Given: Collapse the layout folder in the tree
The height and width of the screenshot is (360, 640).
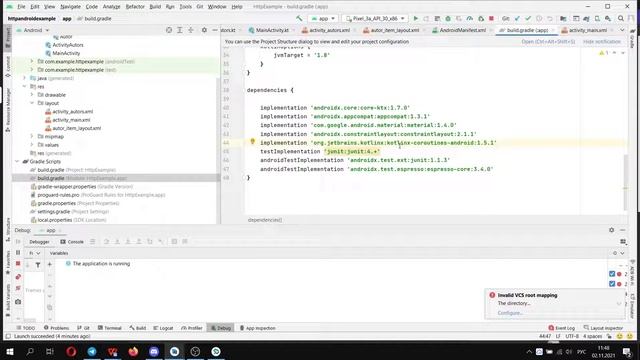Looking at the screenshot, I should (x=32, y=103).
